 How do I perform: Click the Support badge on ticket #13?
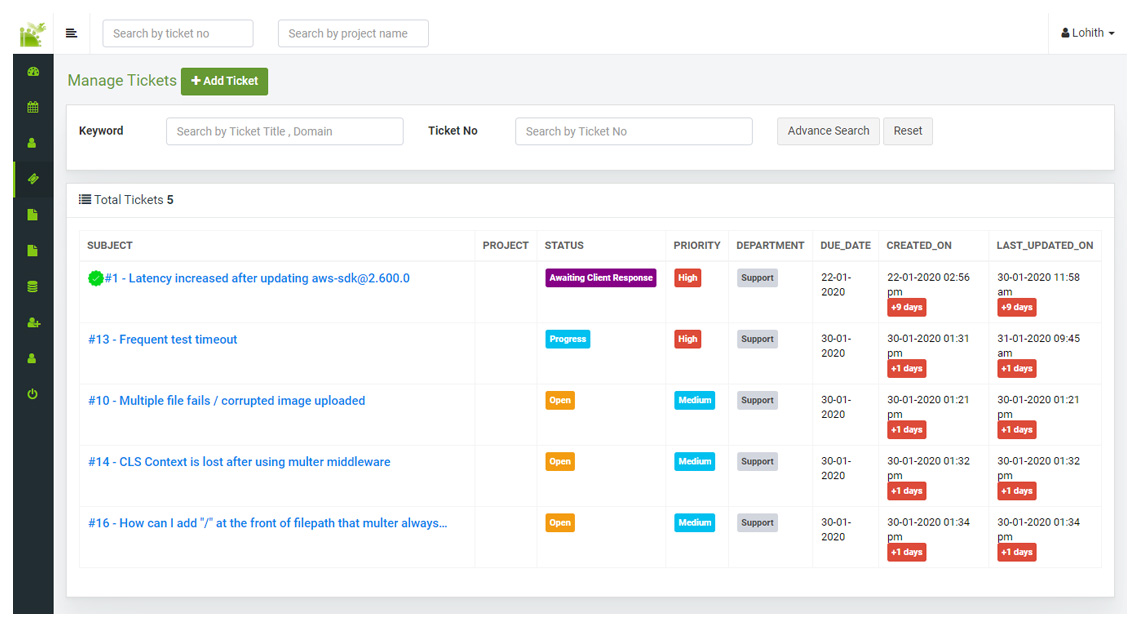point(757,339)
